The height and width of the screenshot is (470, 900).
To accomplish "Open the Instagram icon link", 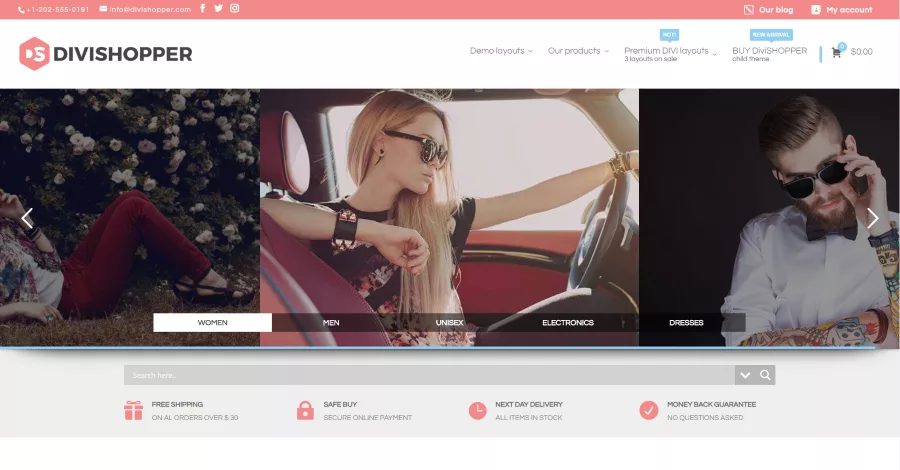I will [x=234, y=8].
